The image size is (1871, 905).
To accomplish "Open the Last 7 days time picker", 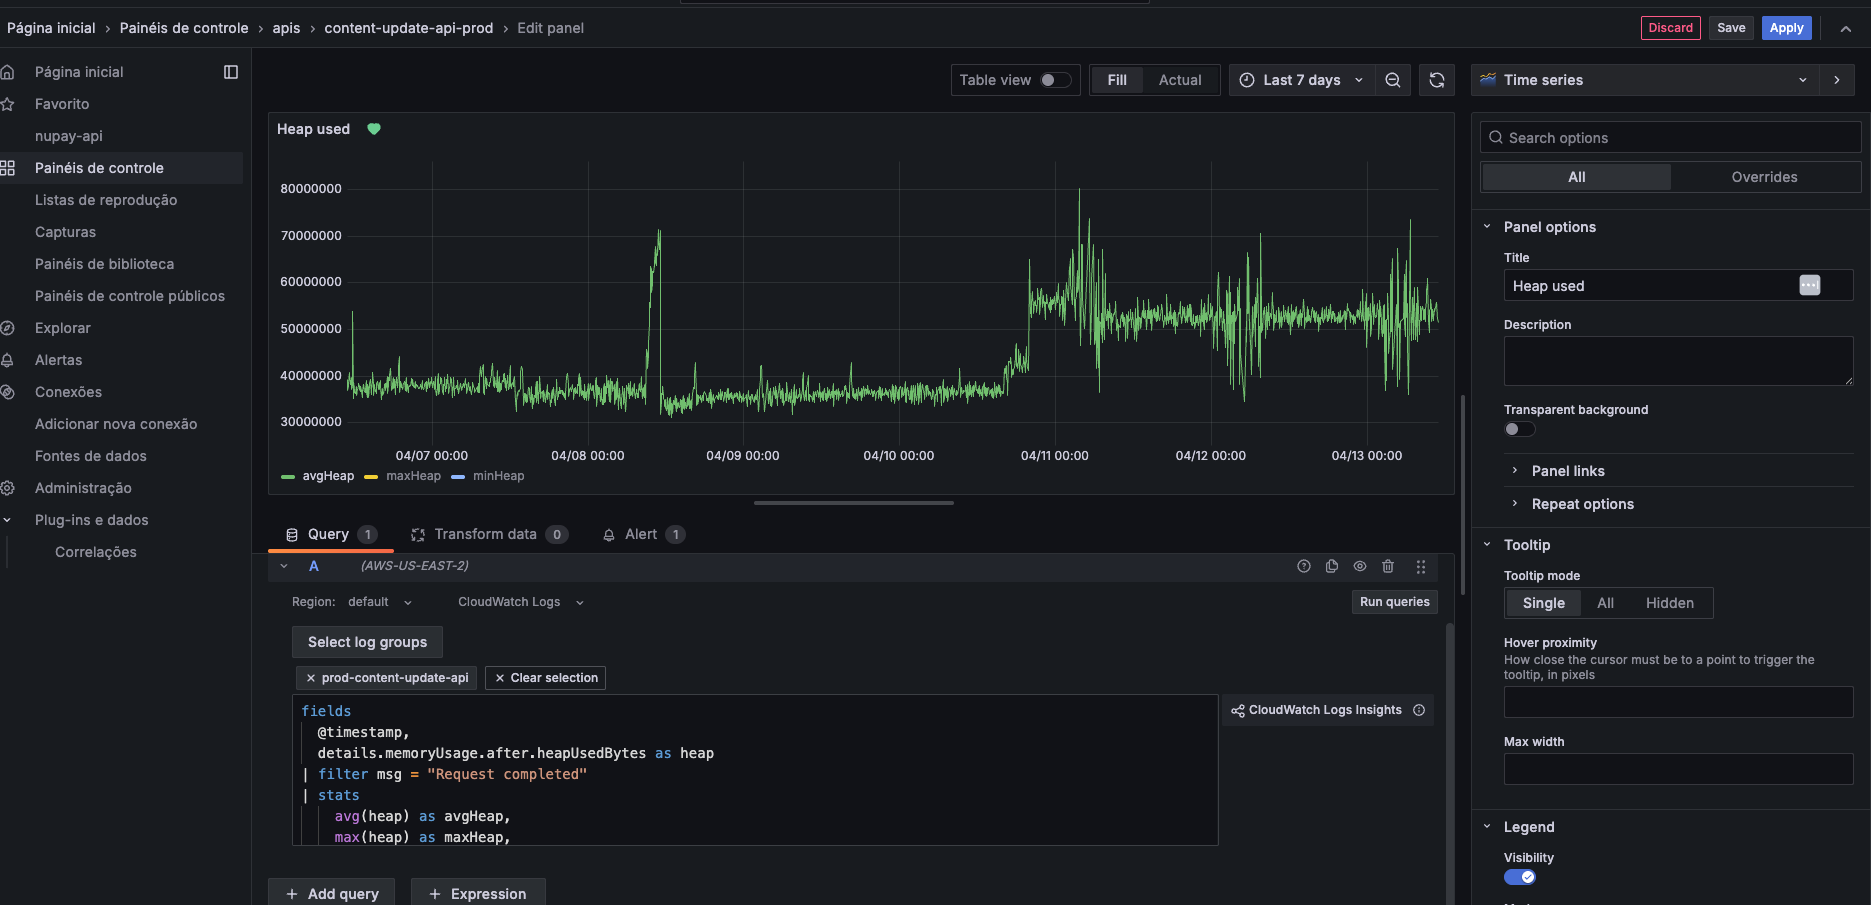I will (x=1301, y=80).
